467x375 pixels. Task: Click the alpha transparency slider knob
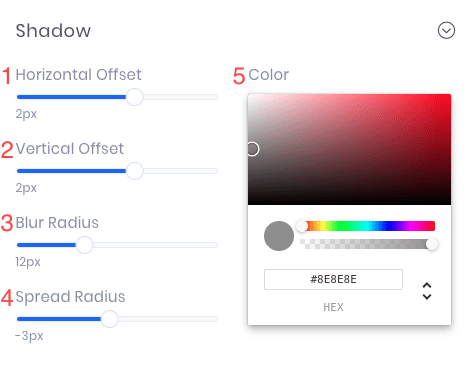pos(432,244)
